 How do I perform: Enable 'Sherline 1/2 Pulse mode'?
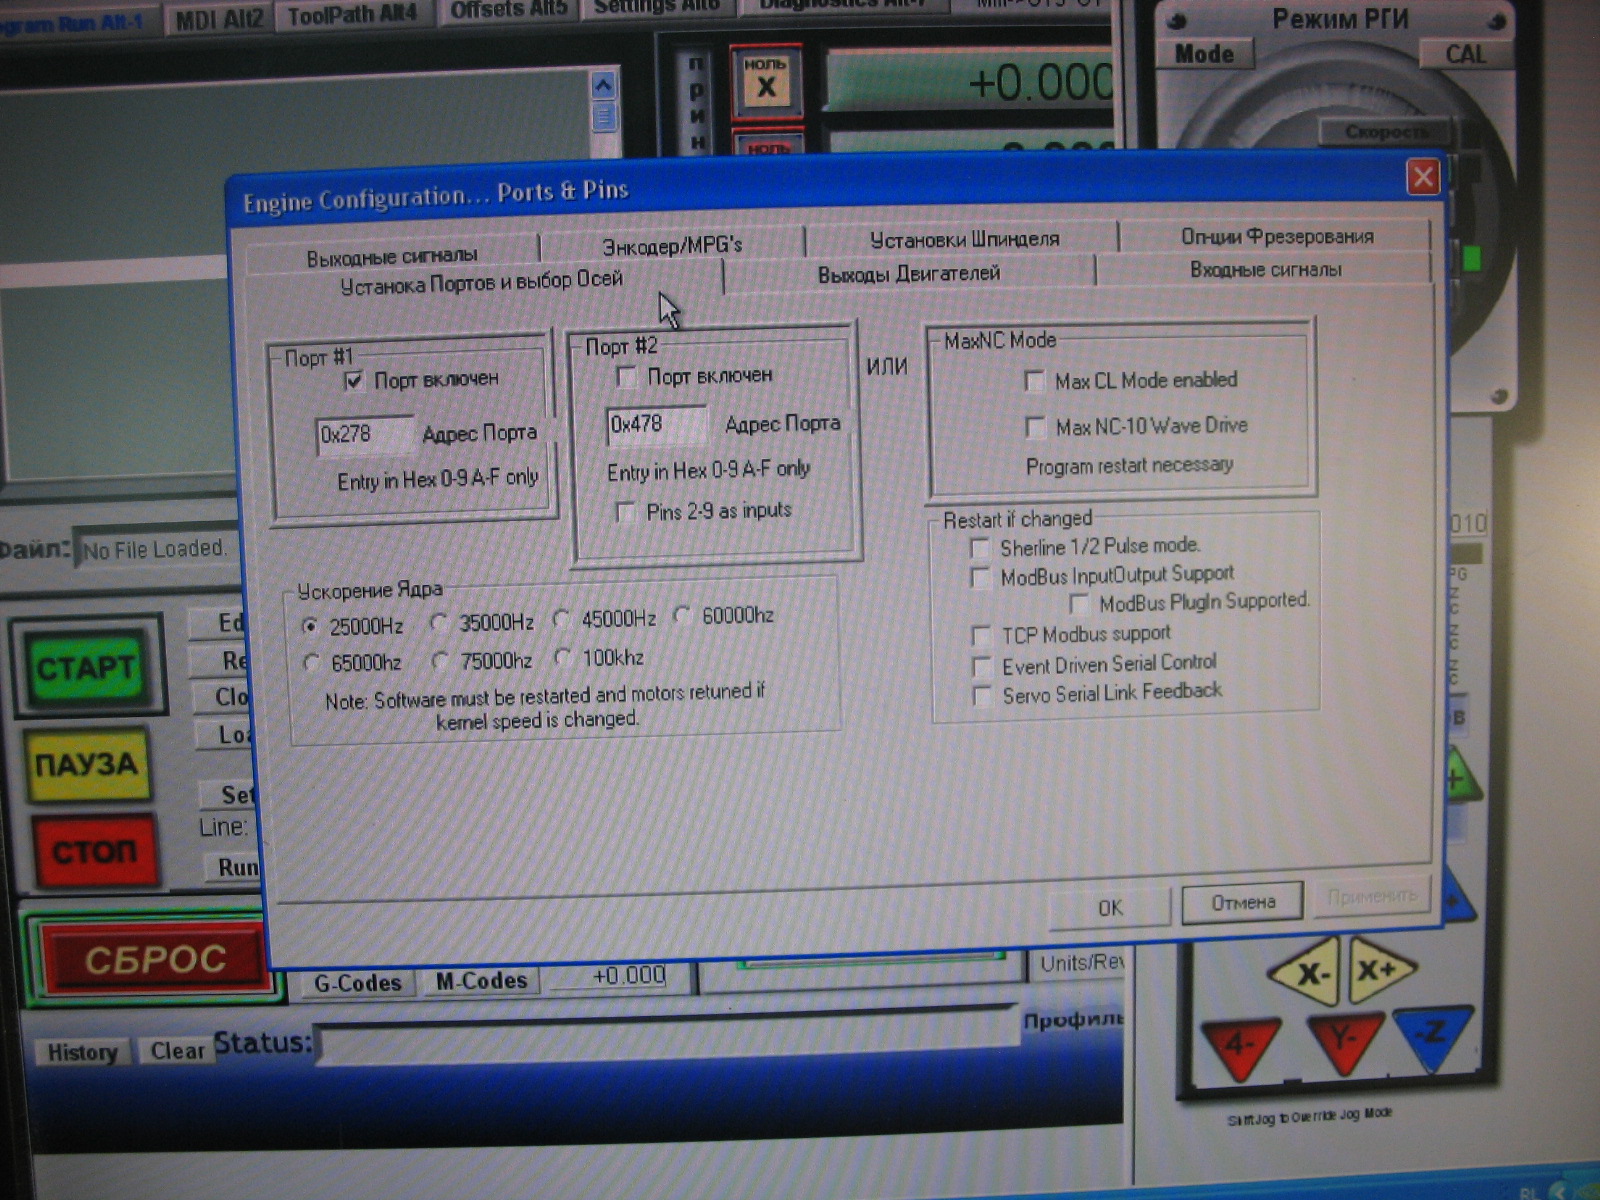[x=980, y=548]
